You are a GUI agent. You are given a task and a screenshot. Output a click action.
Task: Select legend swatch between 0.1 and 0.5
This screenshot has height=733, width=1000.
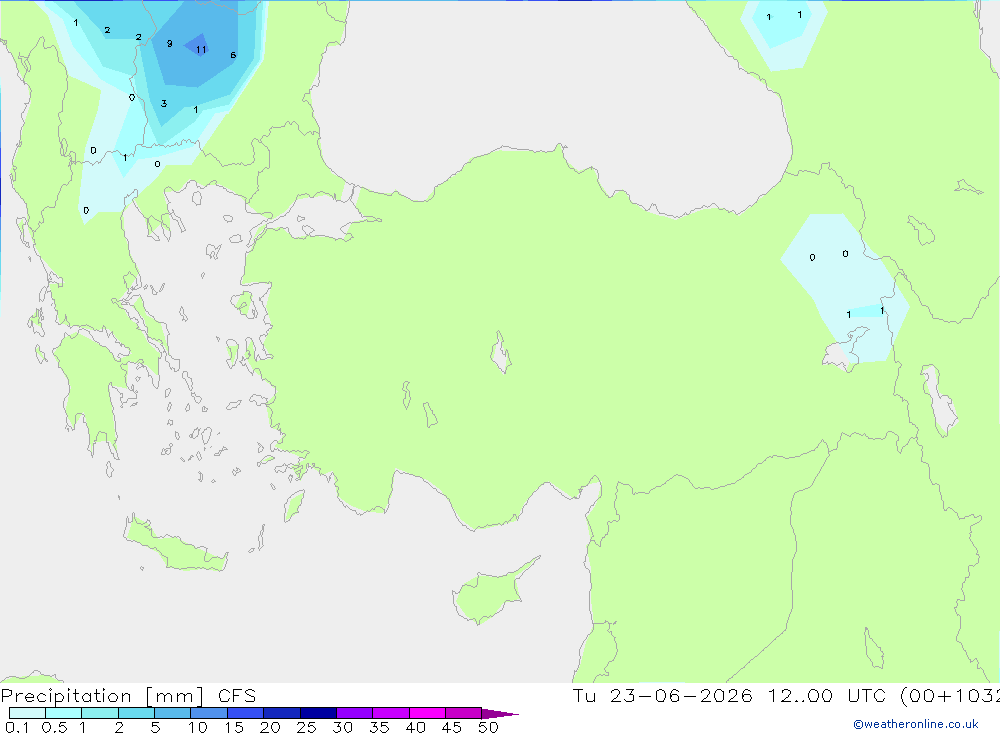coord(27,713)
